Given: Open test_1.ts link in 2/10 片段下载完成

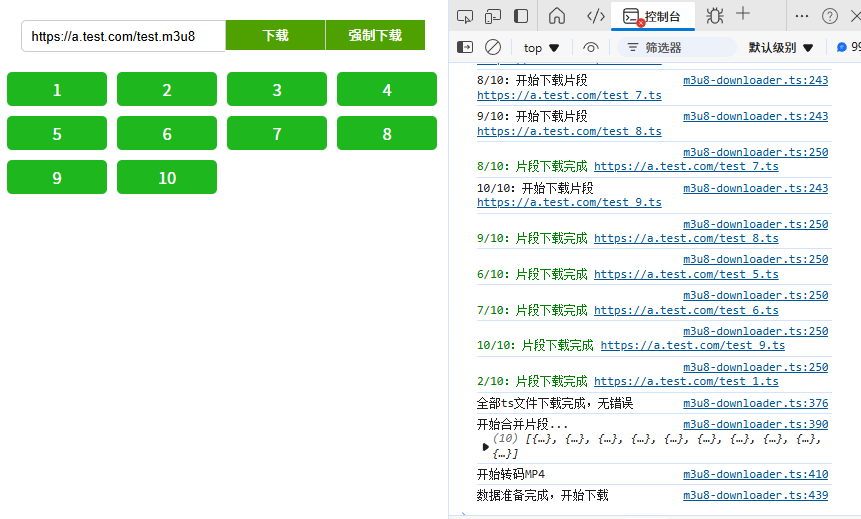Looking at the screenshot, I should point(686,381).
